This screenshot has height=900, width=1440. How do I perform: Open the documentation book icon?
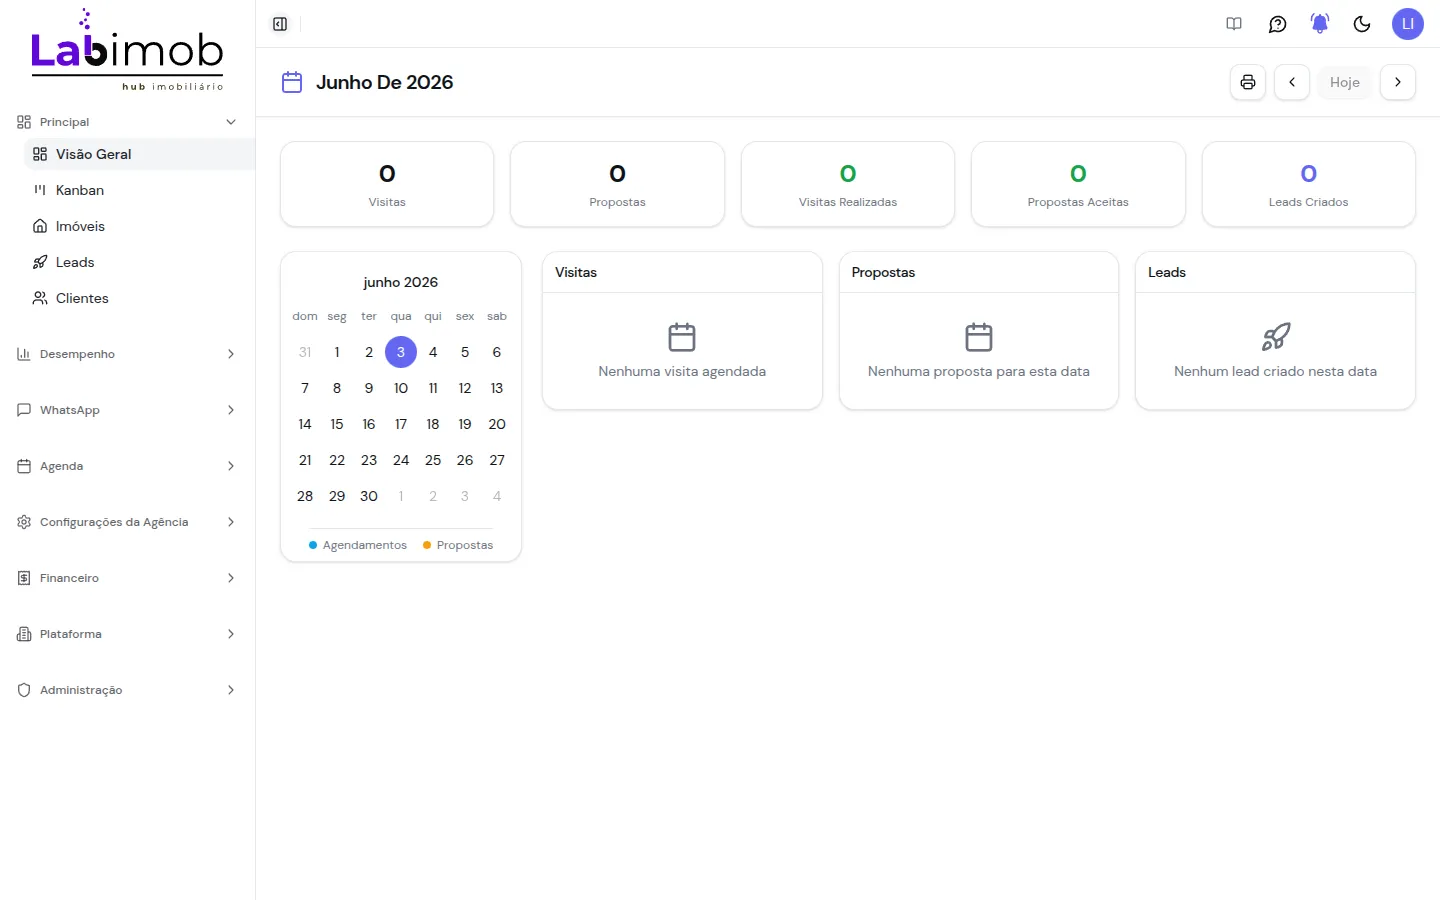click(x=1234, y=24)
